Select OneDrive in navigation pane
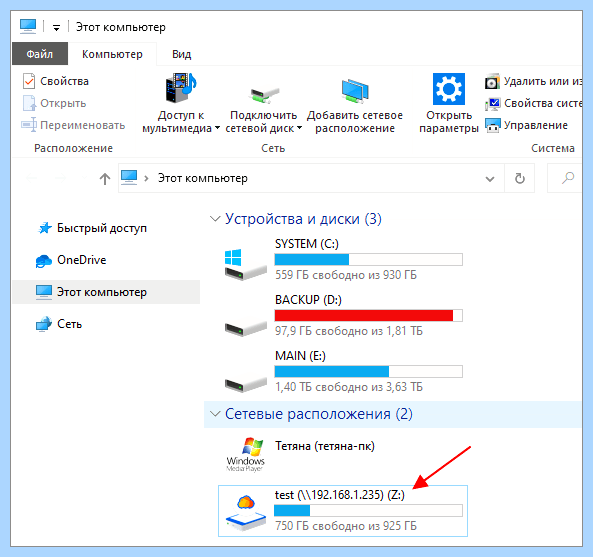Viewport: 593px width, 557px height. pos(82,260)
